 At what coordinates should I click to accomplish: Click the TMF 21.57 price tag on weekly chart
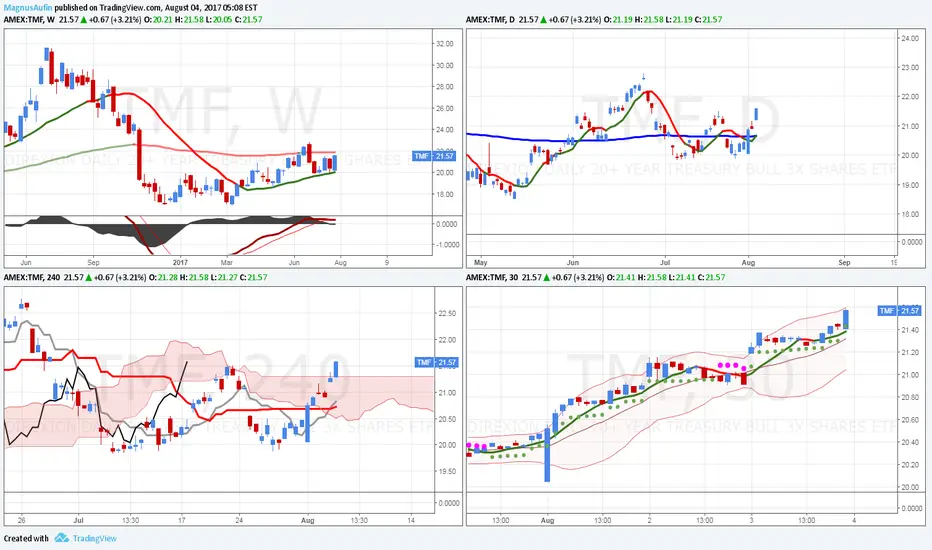[434, 156]
